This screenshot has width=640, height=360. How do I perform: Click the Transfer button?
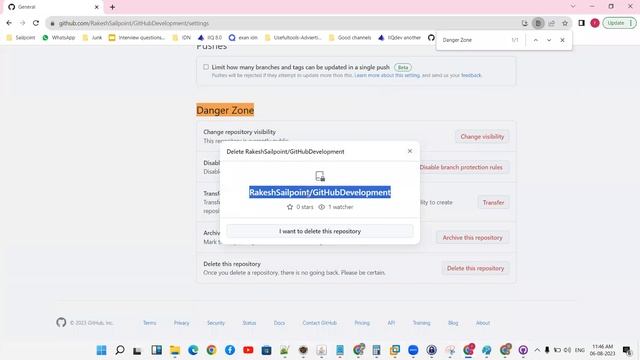pos(493,202)
